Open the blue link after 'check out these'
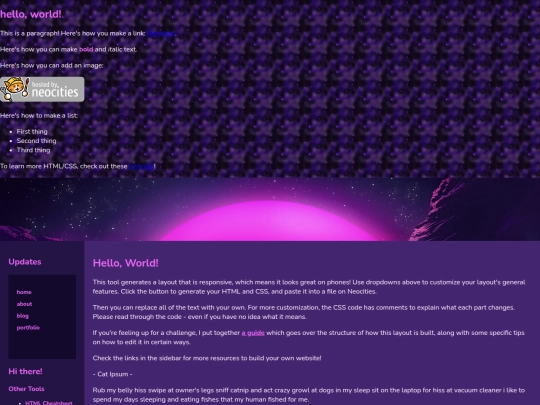 [141, 166]
